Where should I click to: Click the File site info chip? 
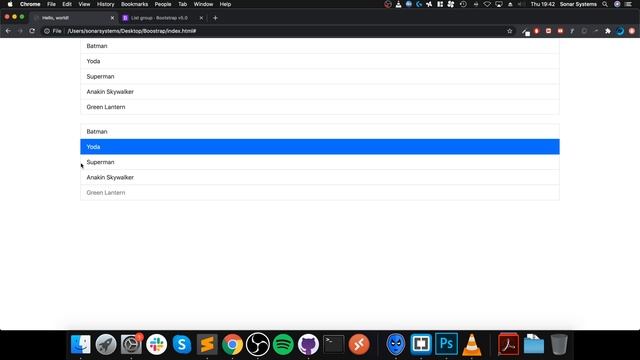pos(53,31)
